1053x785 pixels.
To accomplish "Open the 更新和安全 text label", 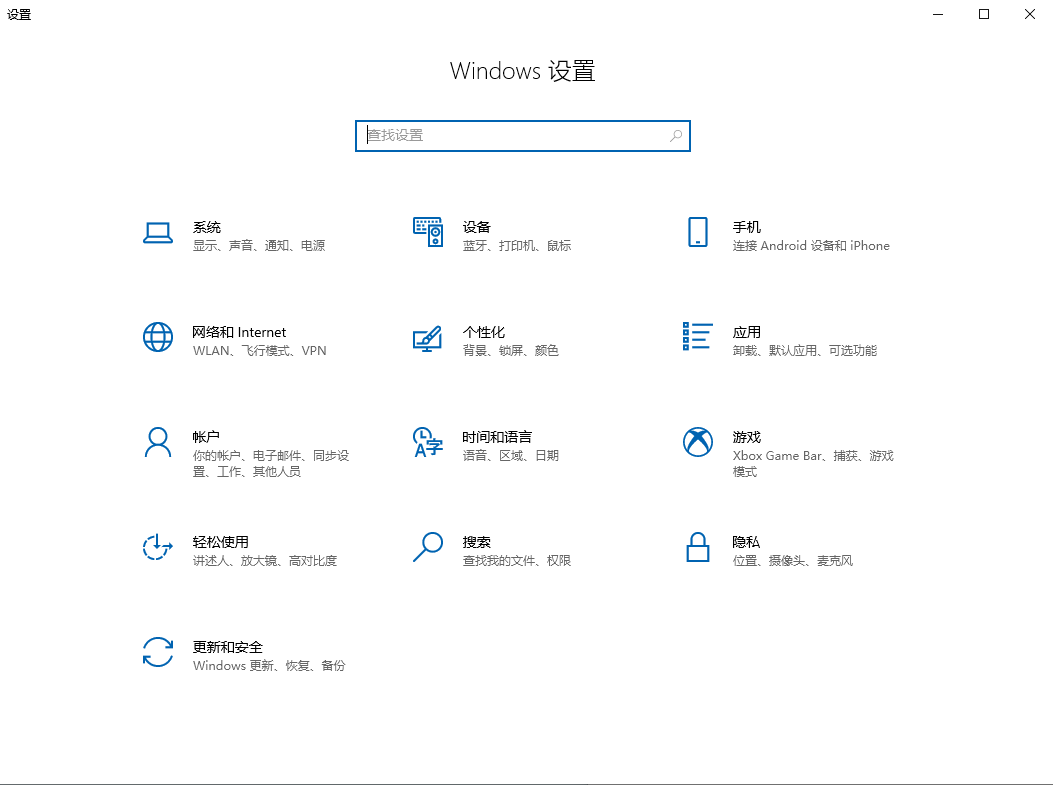I will (227, 647).
